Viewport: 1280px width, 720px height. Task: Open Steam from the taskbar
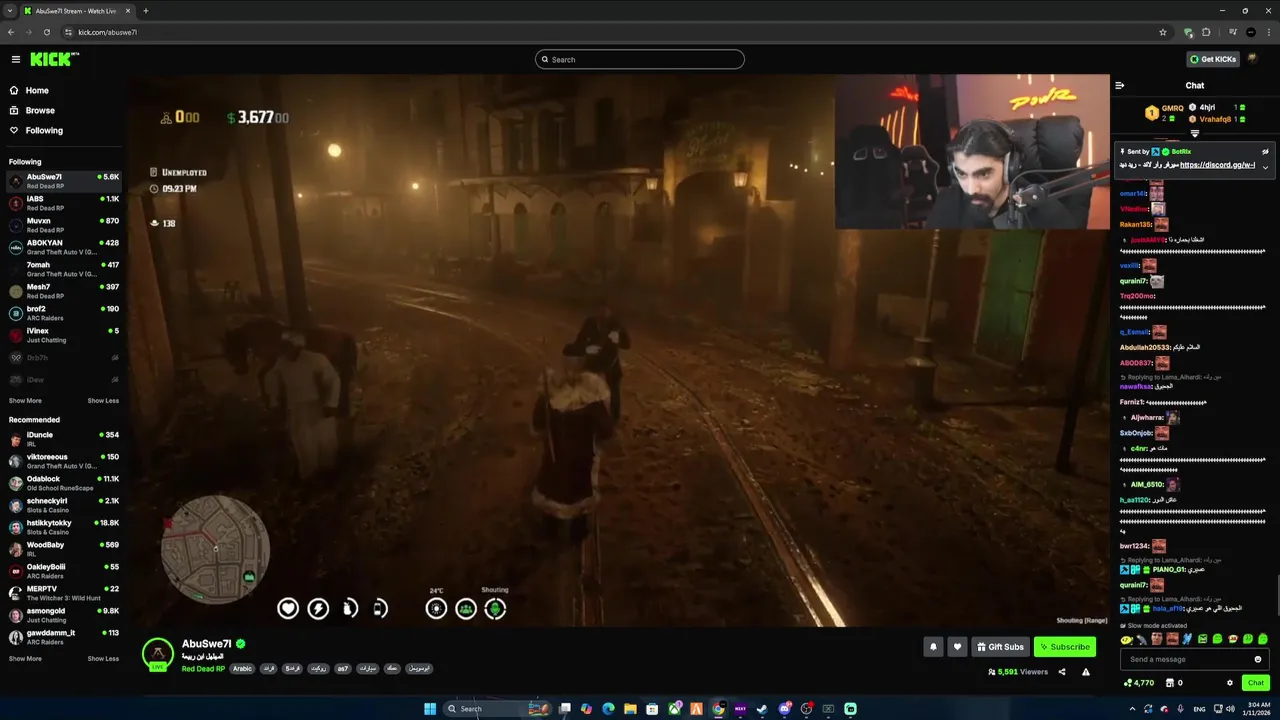point(763,709)
